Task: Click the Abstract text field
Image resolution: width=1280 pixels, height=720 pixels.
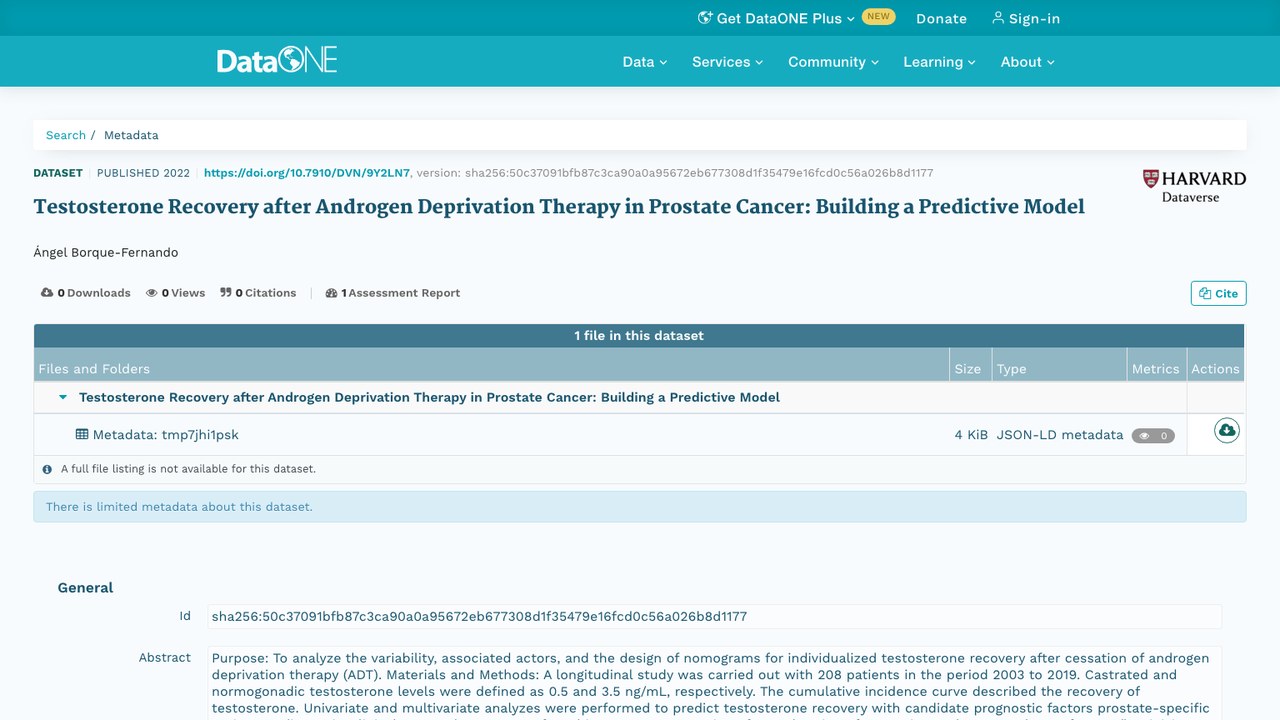Action: pyautogui.click(x=714, y=683)
